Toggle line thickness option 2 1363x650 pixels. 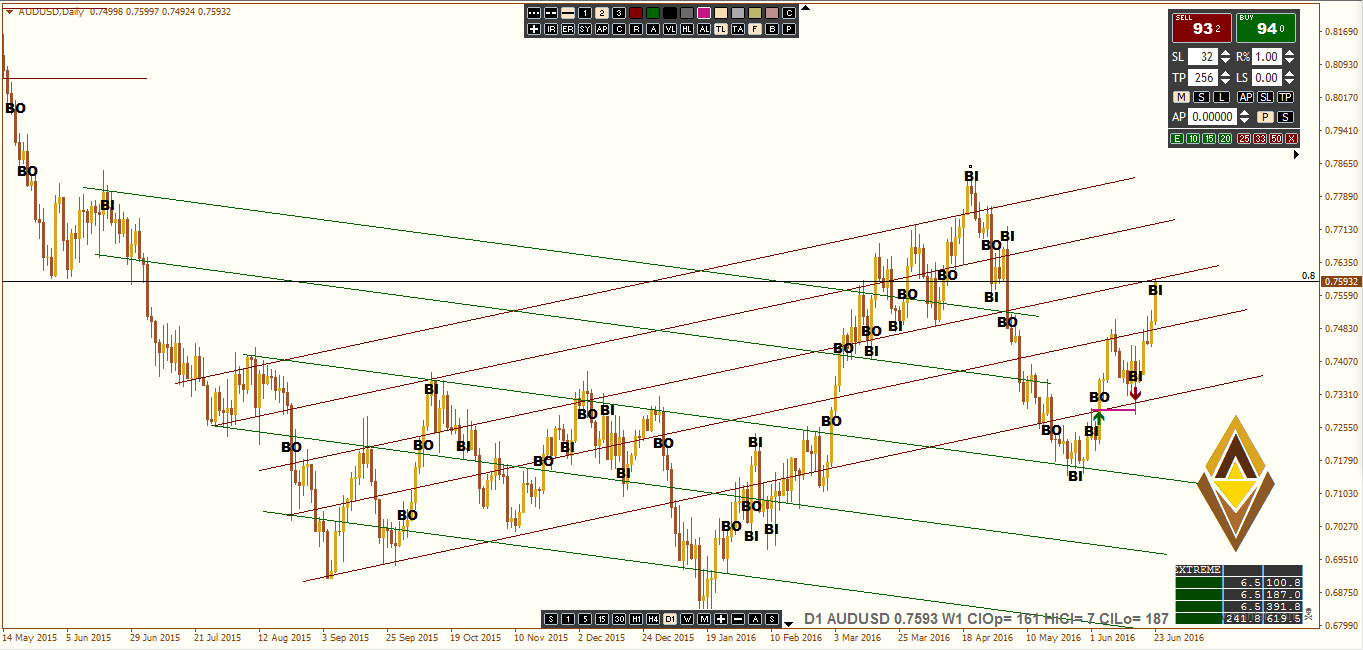(x=602, y=13)
